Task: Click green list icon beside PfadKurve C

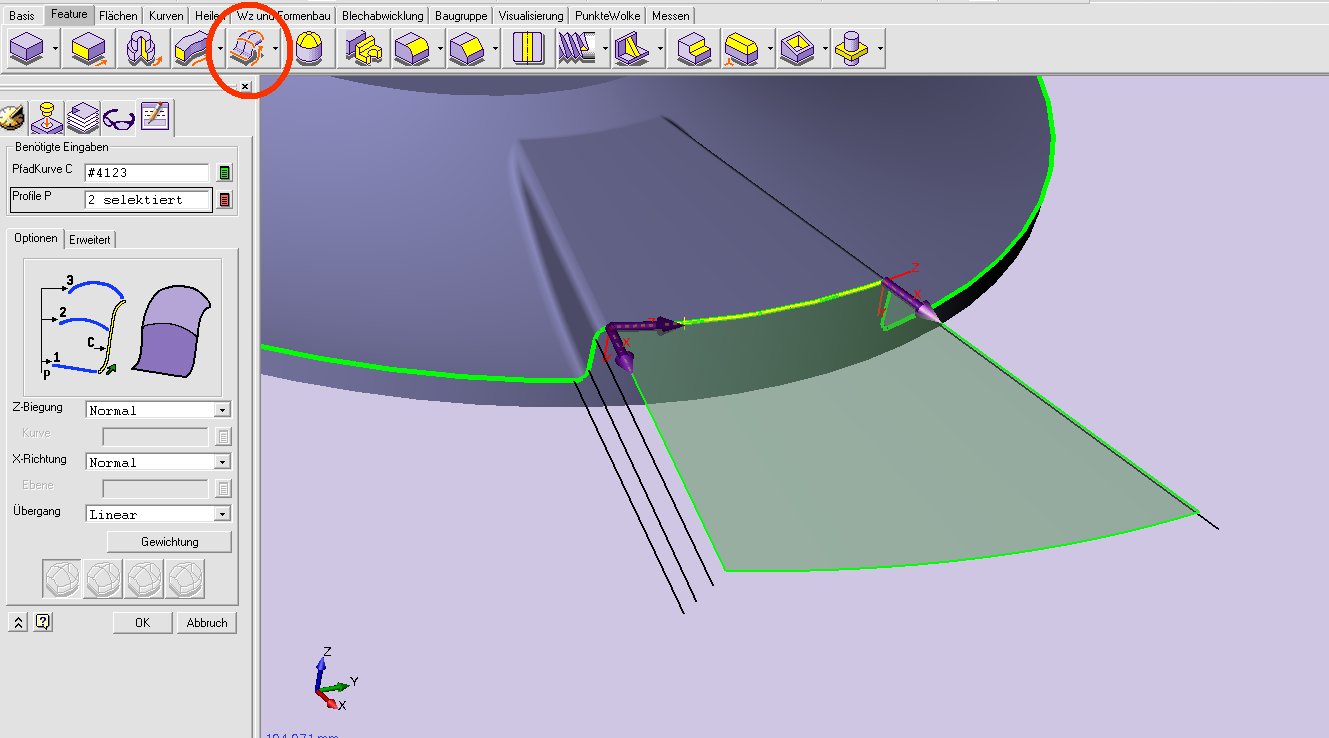Action: tap(224, 172)
